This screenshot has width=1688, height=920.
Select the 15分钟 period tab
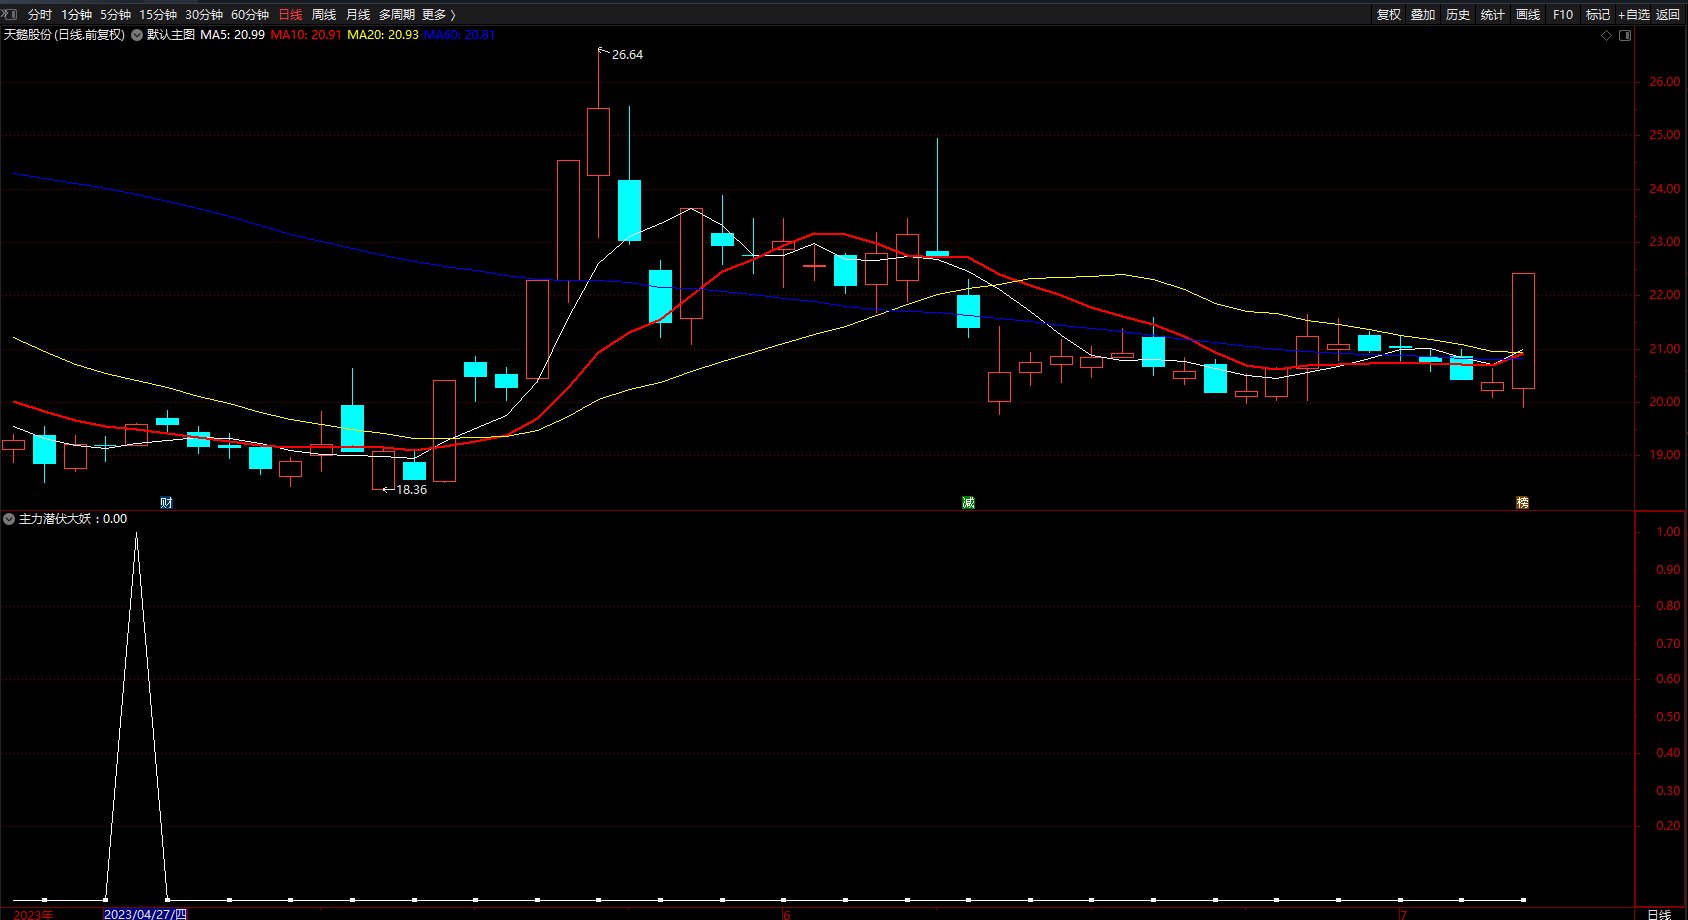[158, 14]
